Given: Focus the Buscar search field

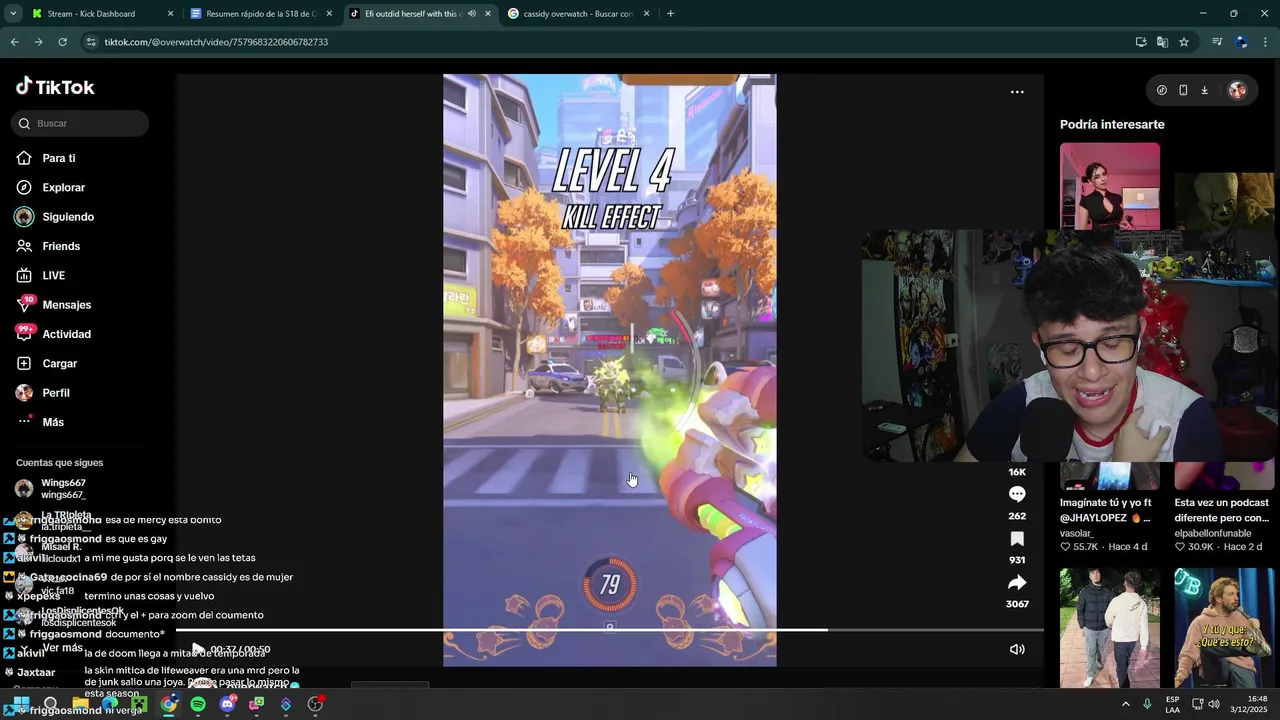Looking at the screenshot, I should click(x=80, y=123).
